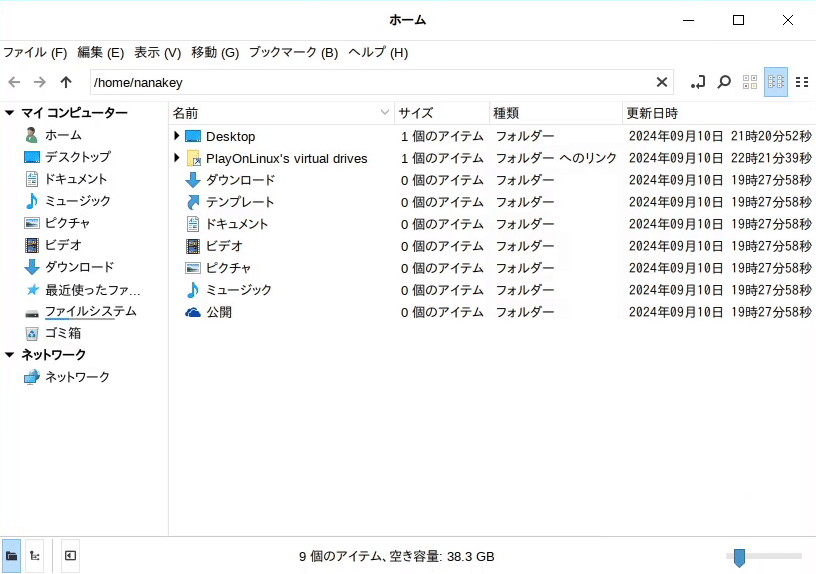
Task: Open the 編集 (E) menu
Action: [100, 53]
